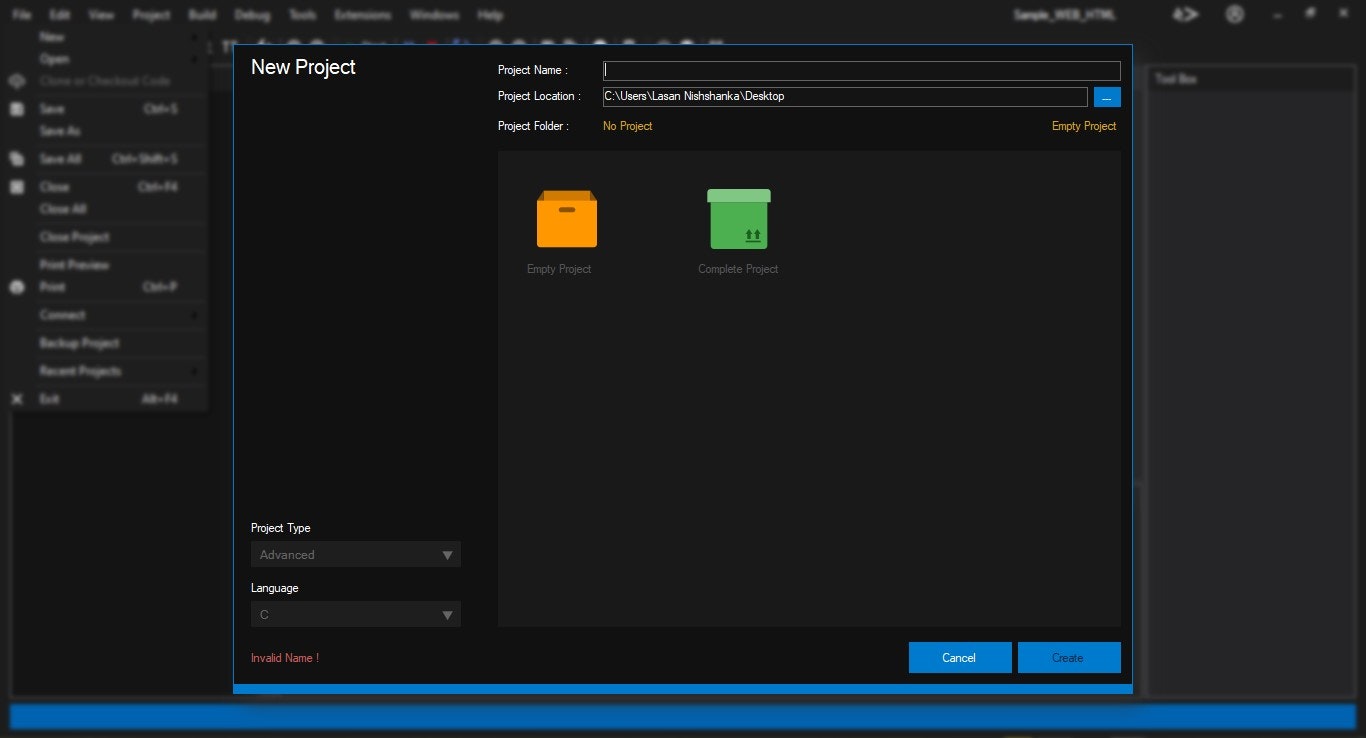Click the Save floppy icon in File menu

17,109
